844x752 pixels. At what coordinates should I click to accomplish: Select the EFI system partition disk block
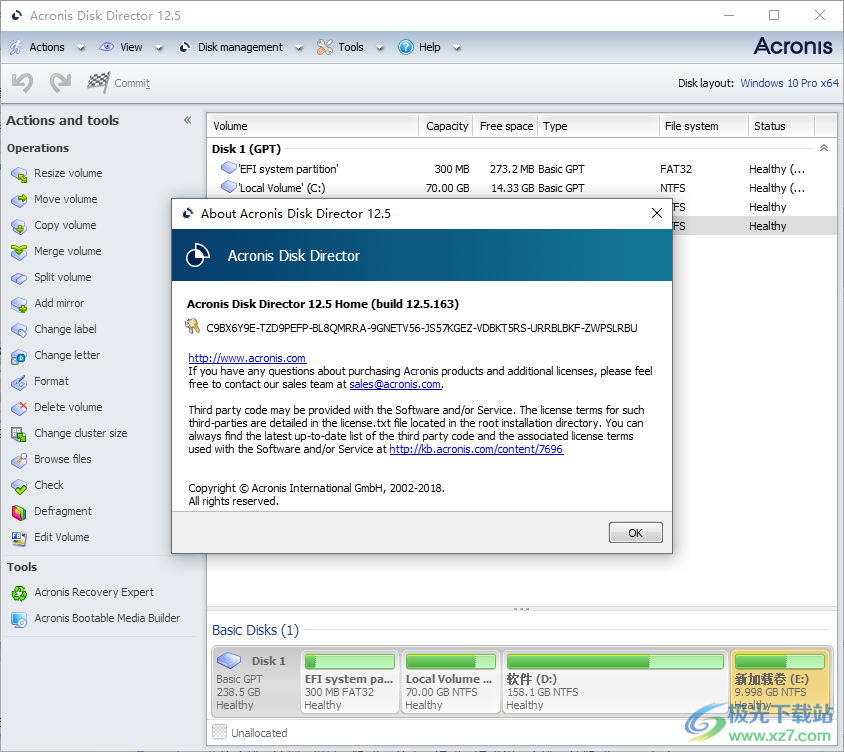coord(350,682)
